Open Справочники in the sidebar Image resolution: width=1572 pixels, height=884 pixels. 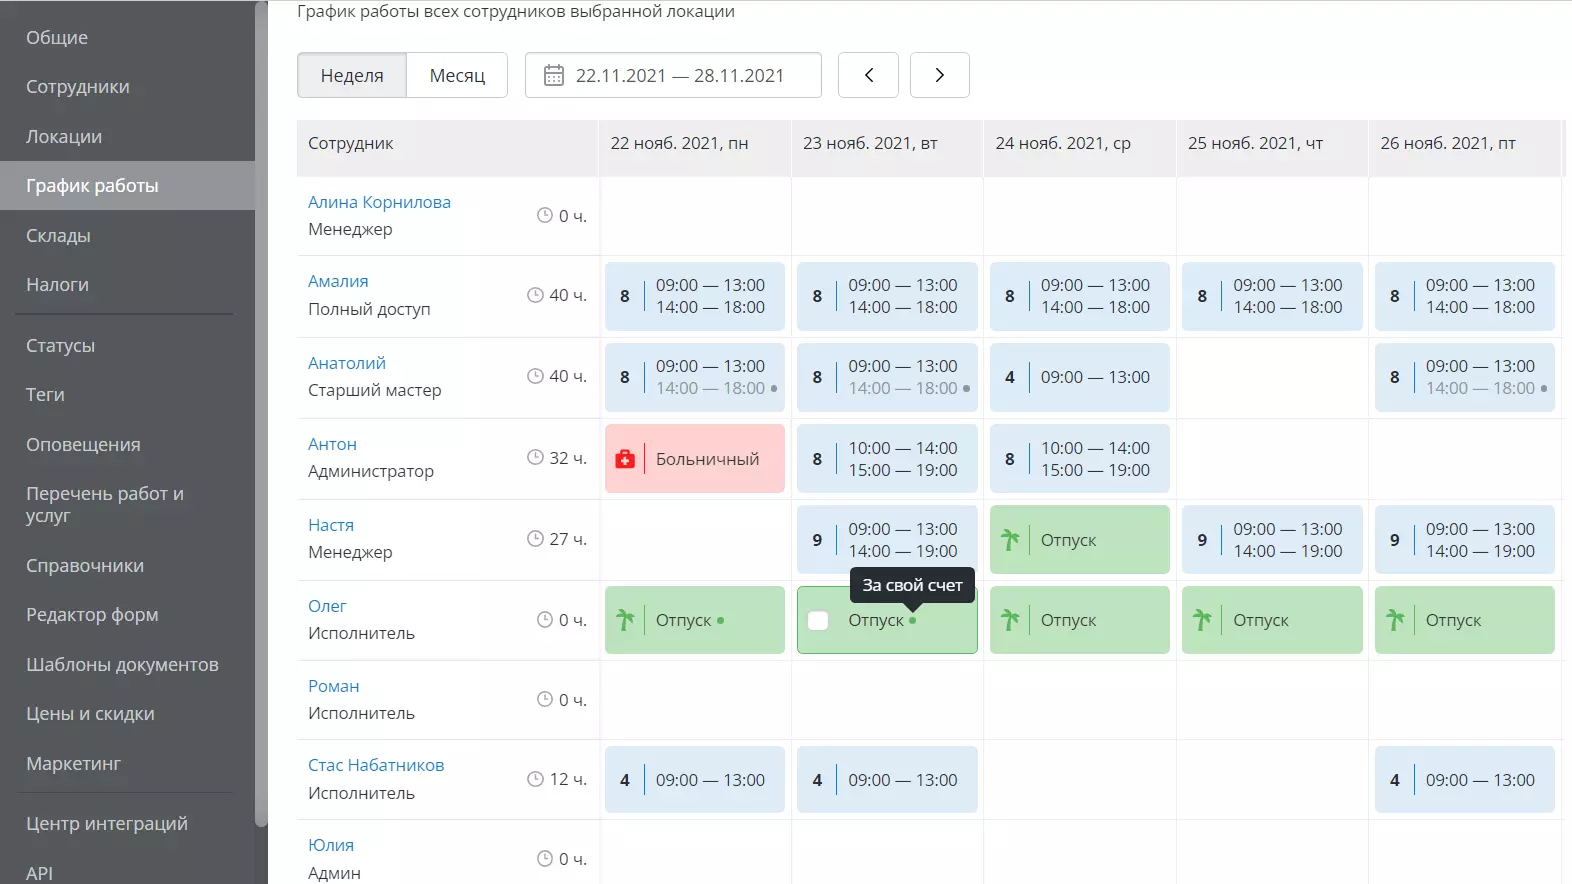(85, 565)
